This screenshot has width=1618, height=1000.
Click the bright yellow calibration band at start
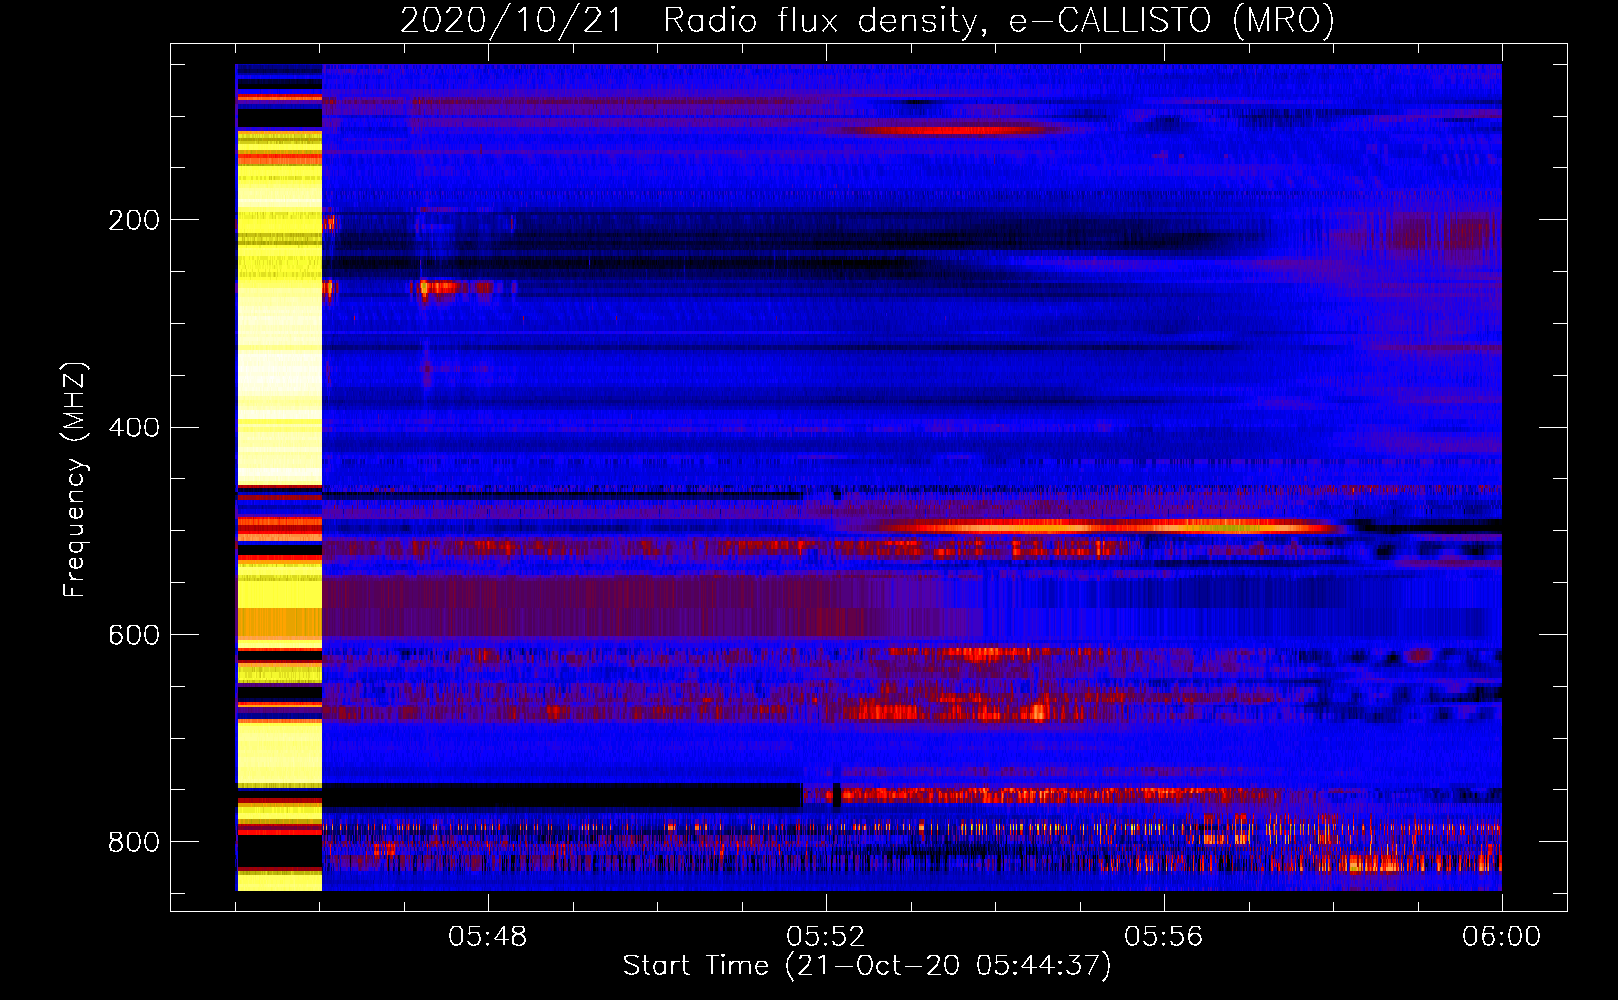tap(279, 477)
